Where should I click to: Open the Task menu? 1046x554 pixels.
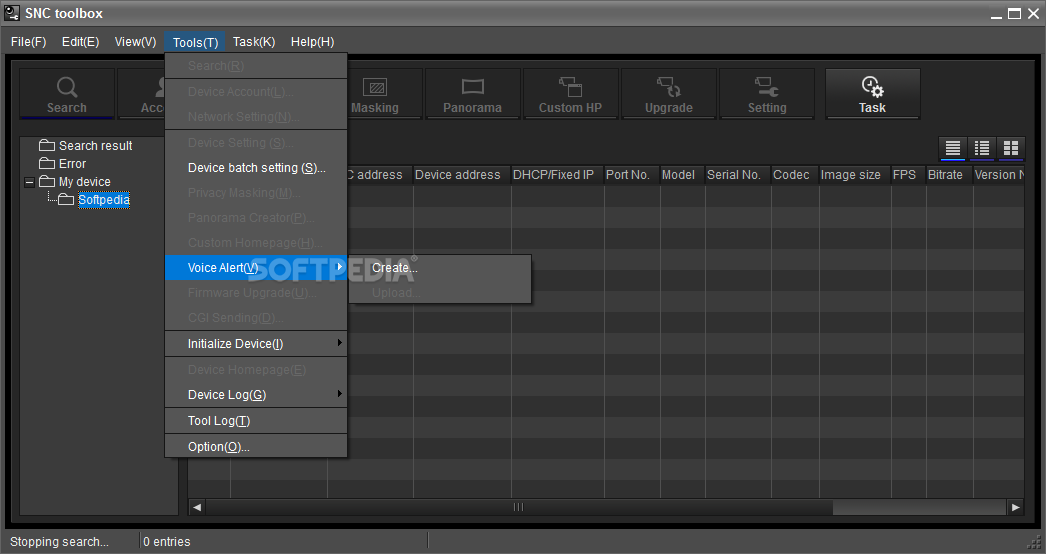(x=254, y=41)
